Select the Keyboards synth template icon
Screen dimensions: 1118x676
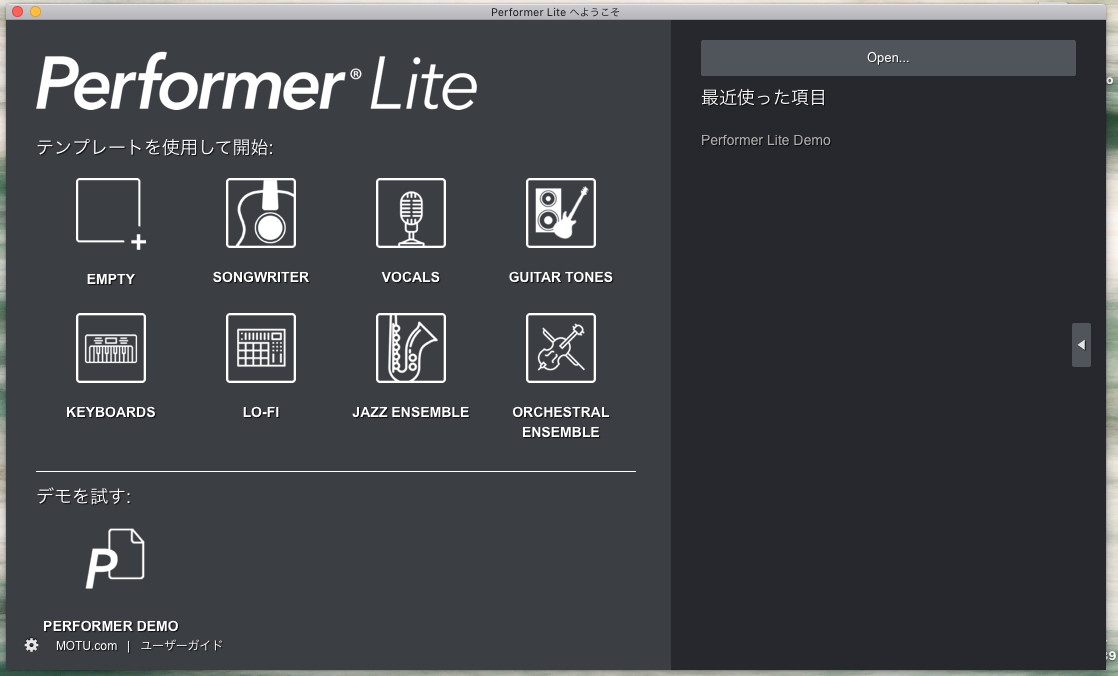[111, 348]
